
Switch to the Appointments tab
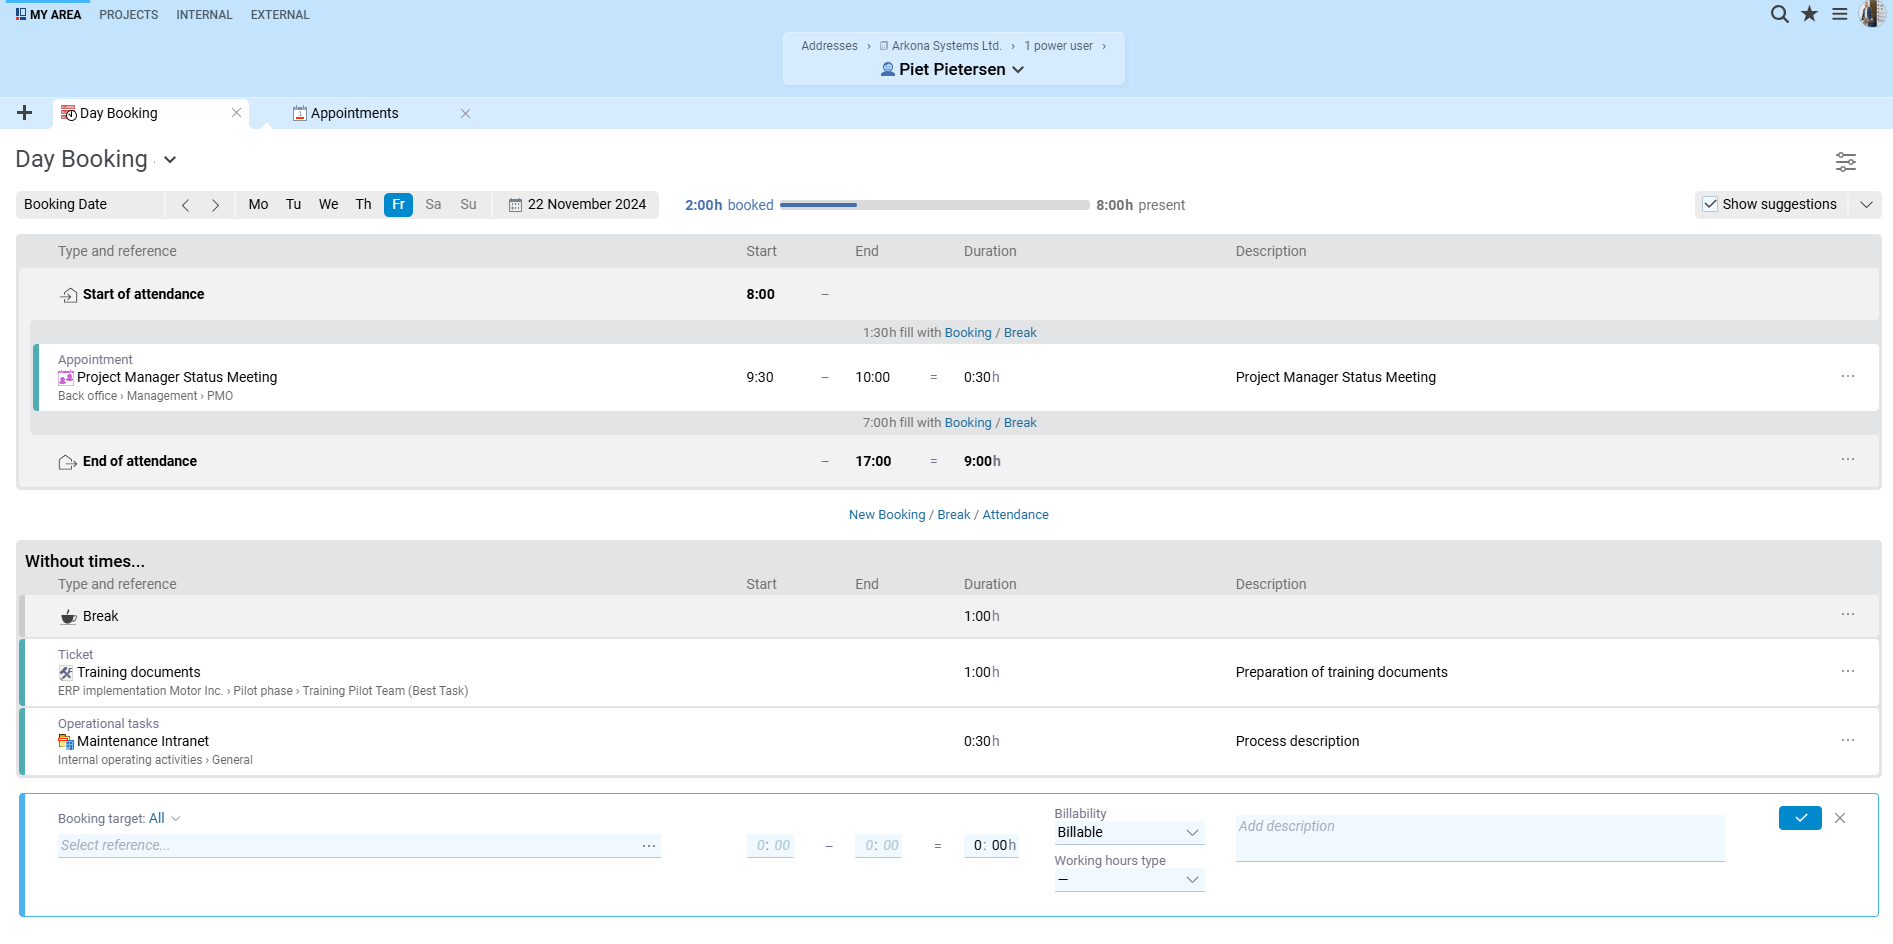(x=354, y=113)
